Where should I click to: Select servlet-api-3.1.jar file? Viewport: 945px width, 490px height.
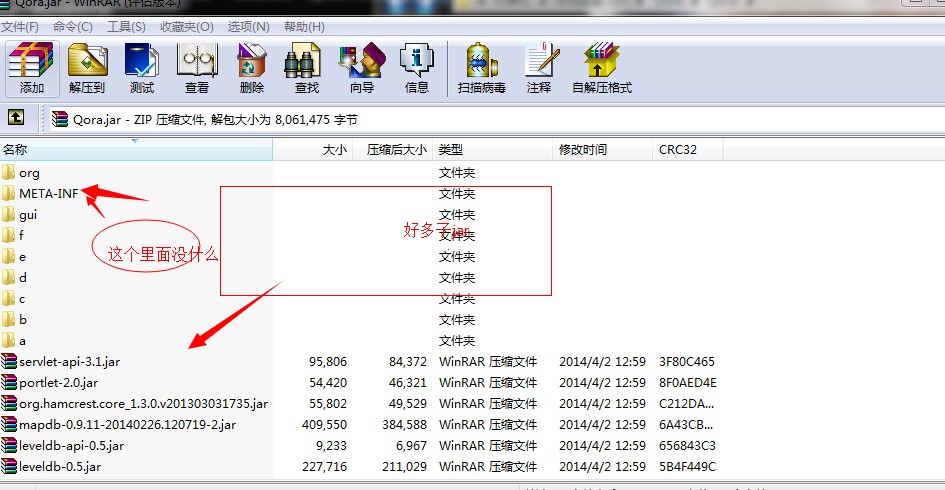[69, 362]
